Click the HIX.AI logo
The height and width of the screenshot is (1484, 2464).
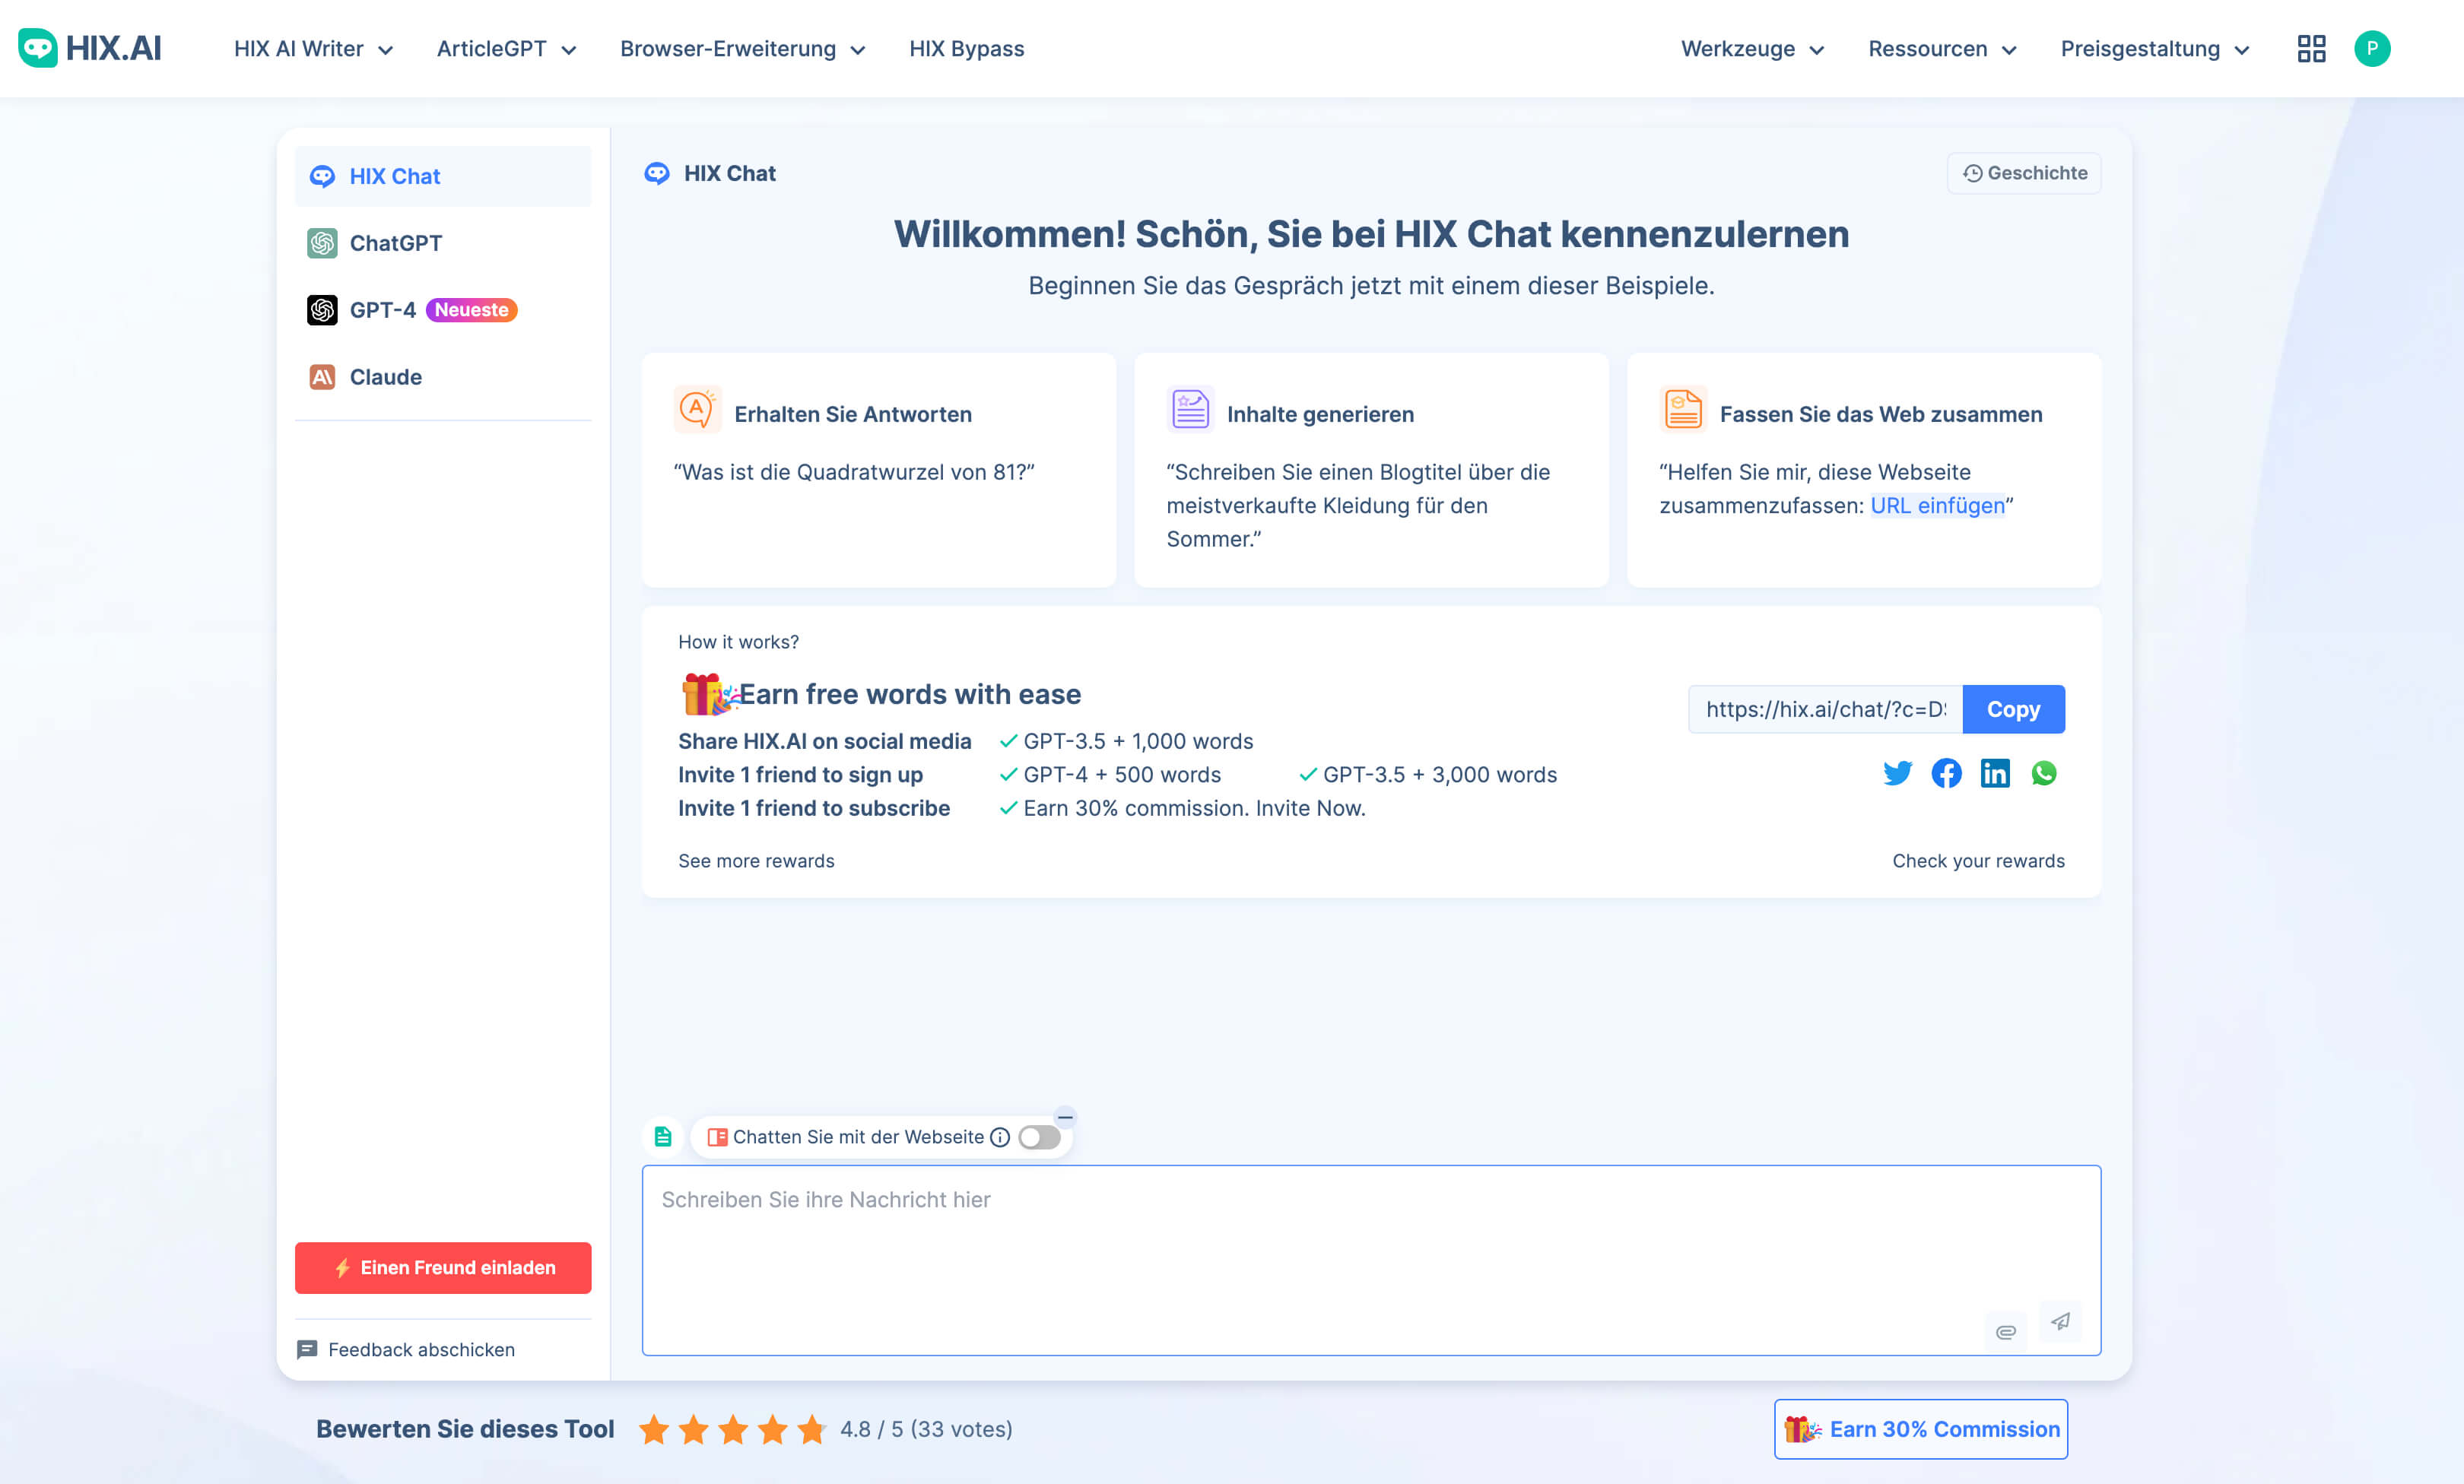coord(89,48)
